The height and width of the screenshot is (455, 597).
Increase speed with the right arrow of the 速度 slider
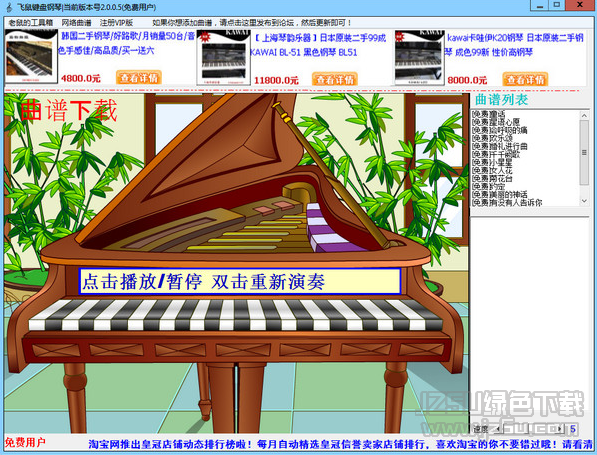(560, 429)
